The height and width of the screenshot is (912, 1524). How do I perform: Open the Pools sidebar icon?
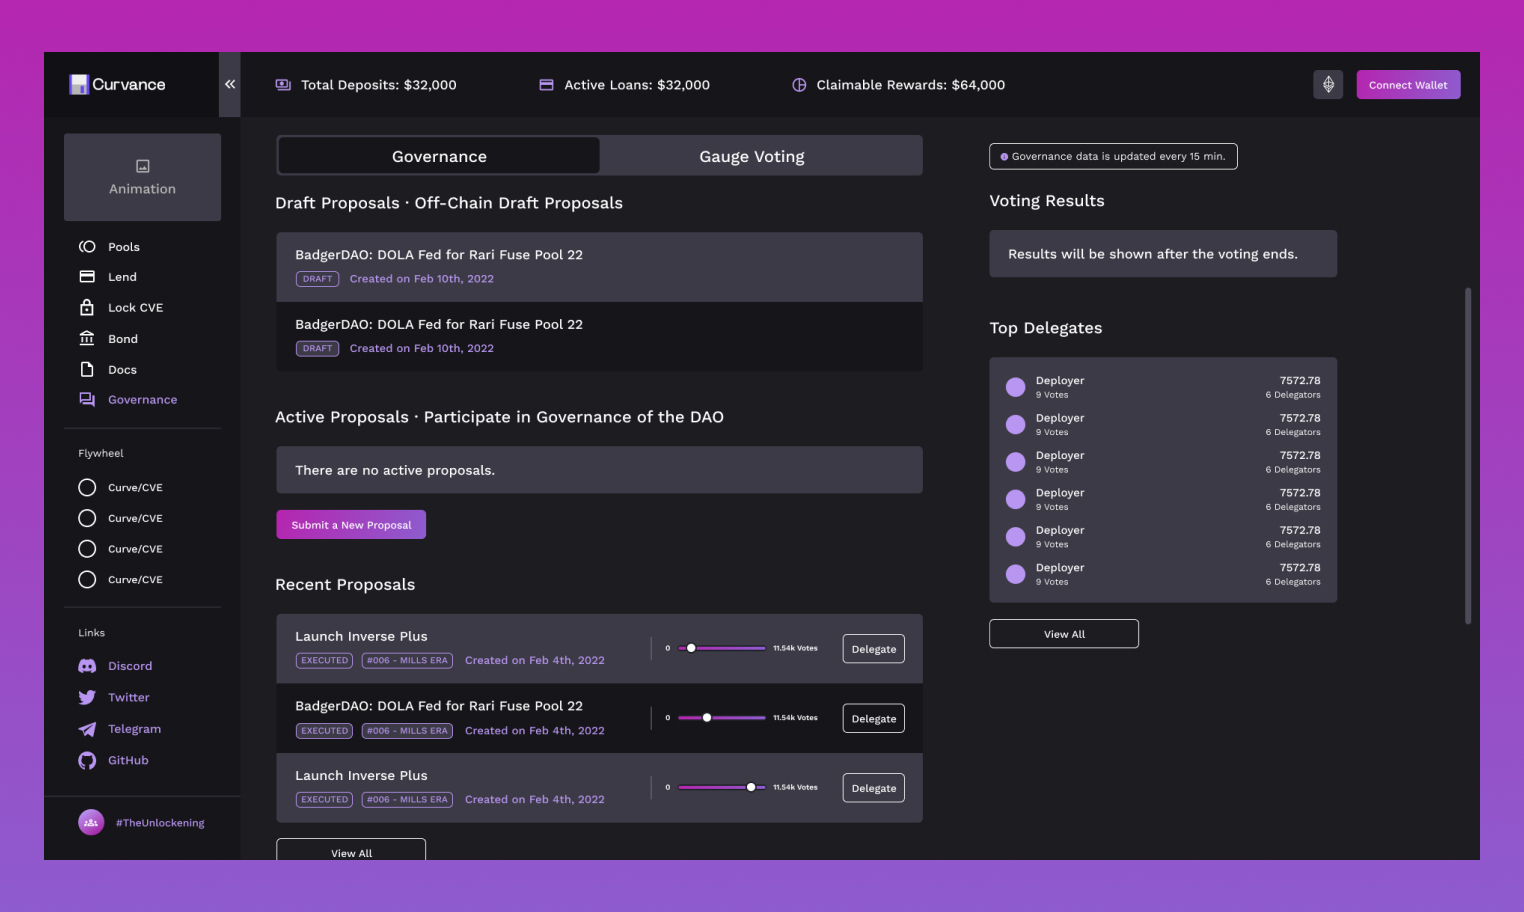[x=87, y=247]
